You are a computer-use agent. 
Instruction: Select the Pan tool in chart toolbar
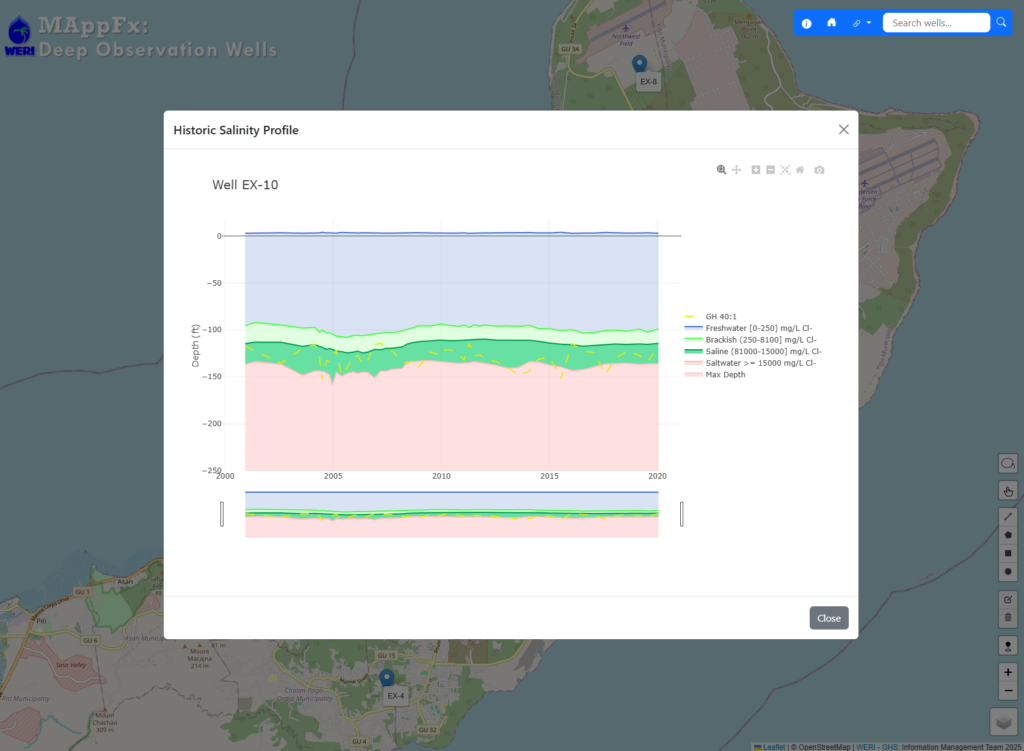(736, 170)
